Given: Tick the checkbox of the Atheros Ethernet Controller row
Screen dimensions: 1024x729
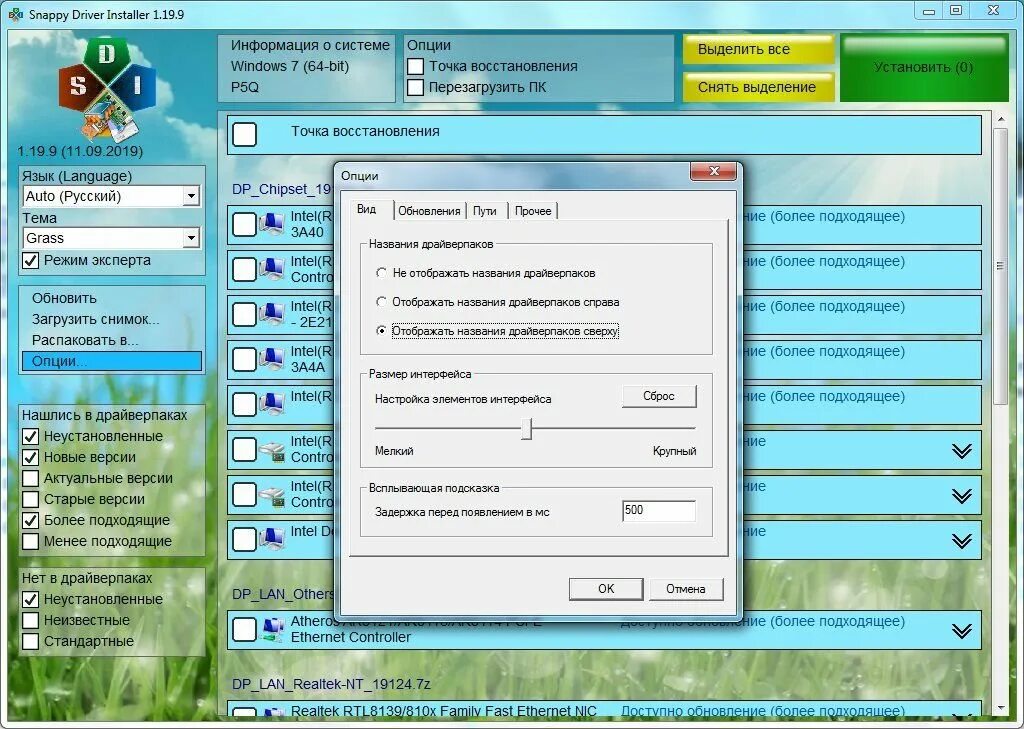Looking at the screenshot, I should click(245, 630).
